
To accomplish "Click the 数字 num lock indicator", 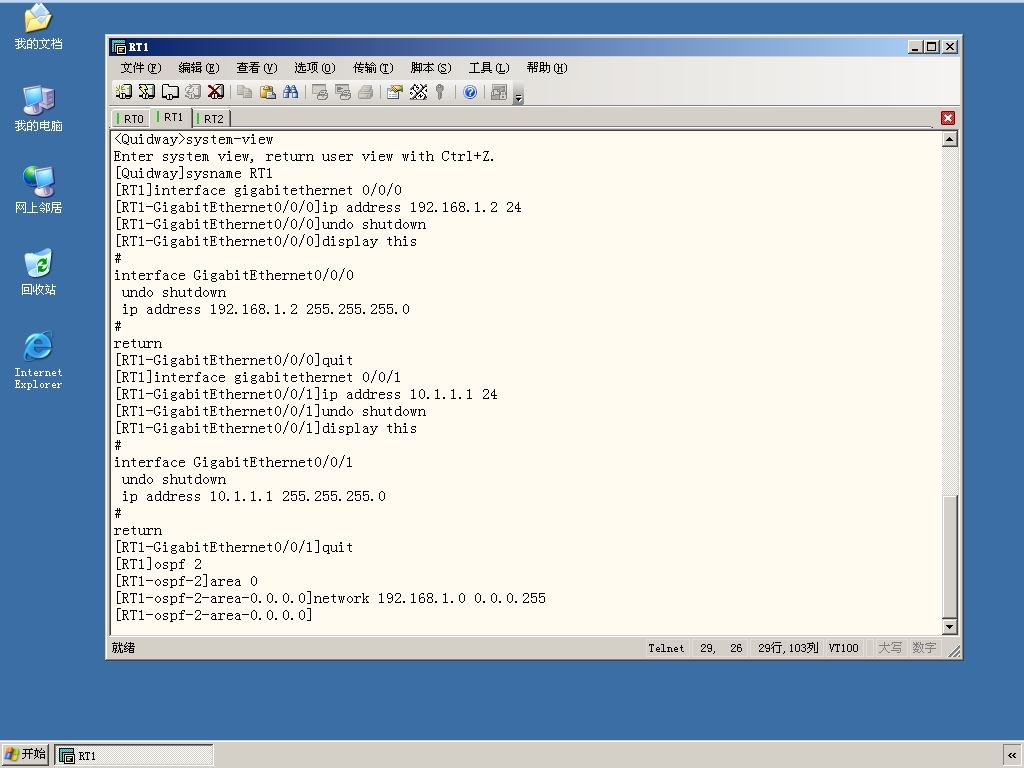I will point(924,648).
